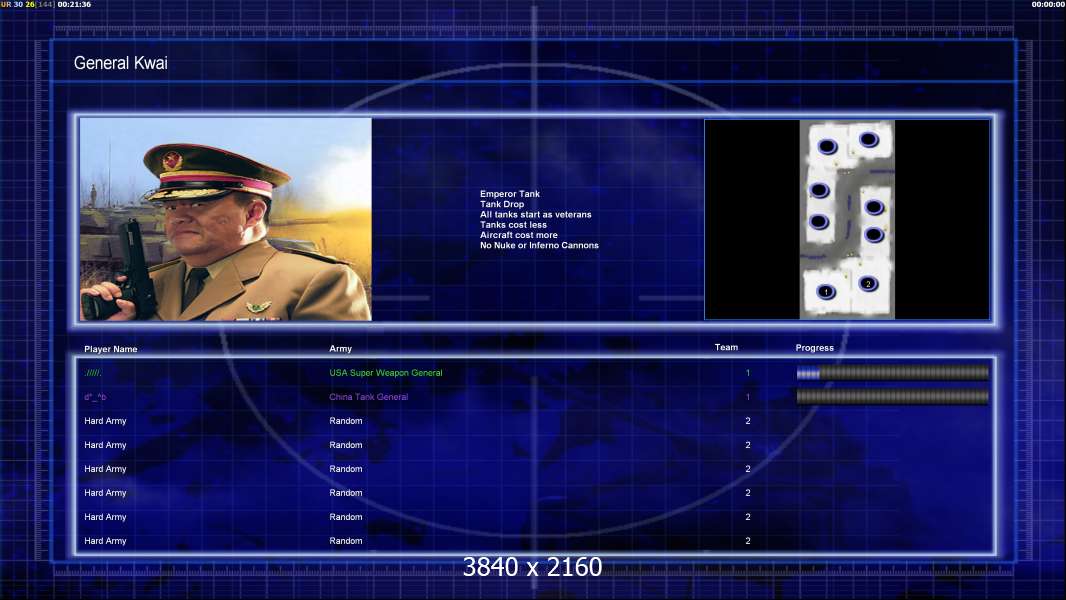Click the "USA Super Weapon General" army entry

tap(385, 373)
